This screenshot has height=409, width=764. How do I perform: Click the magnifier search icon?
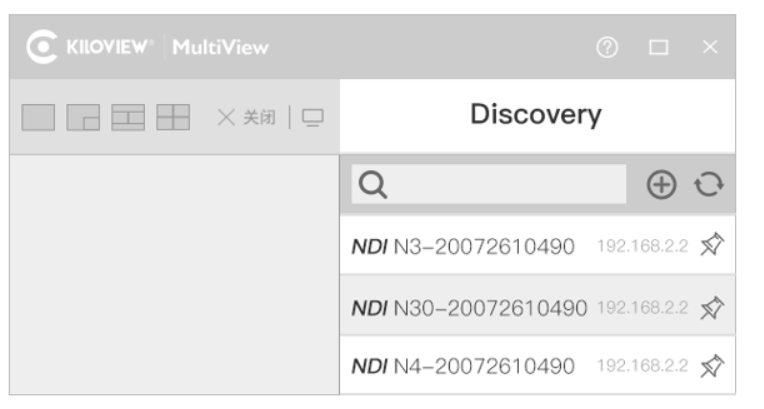pos(373,185)
